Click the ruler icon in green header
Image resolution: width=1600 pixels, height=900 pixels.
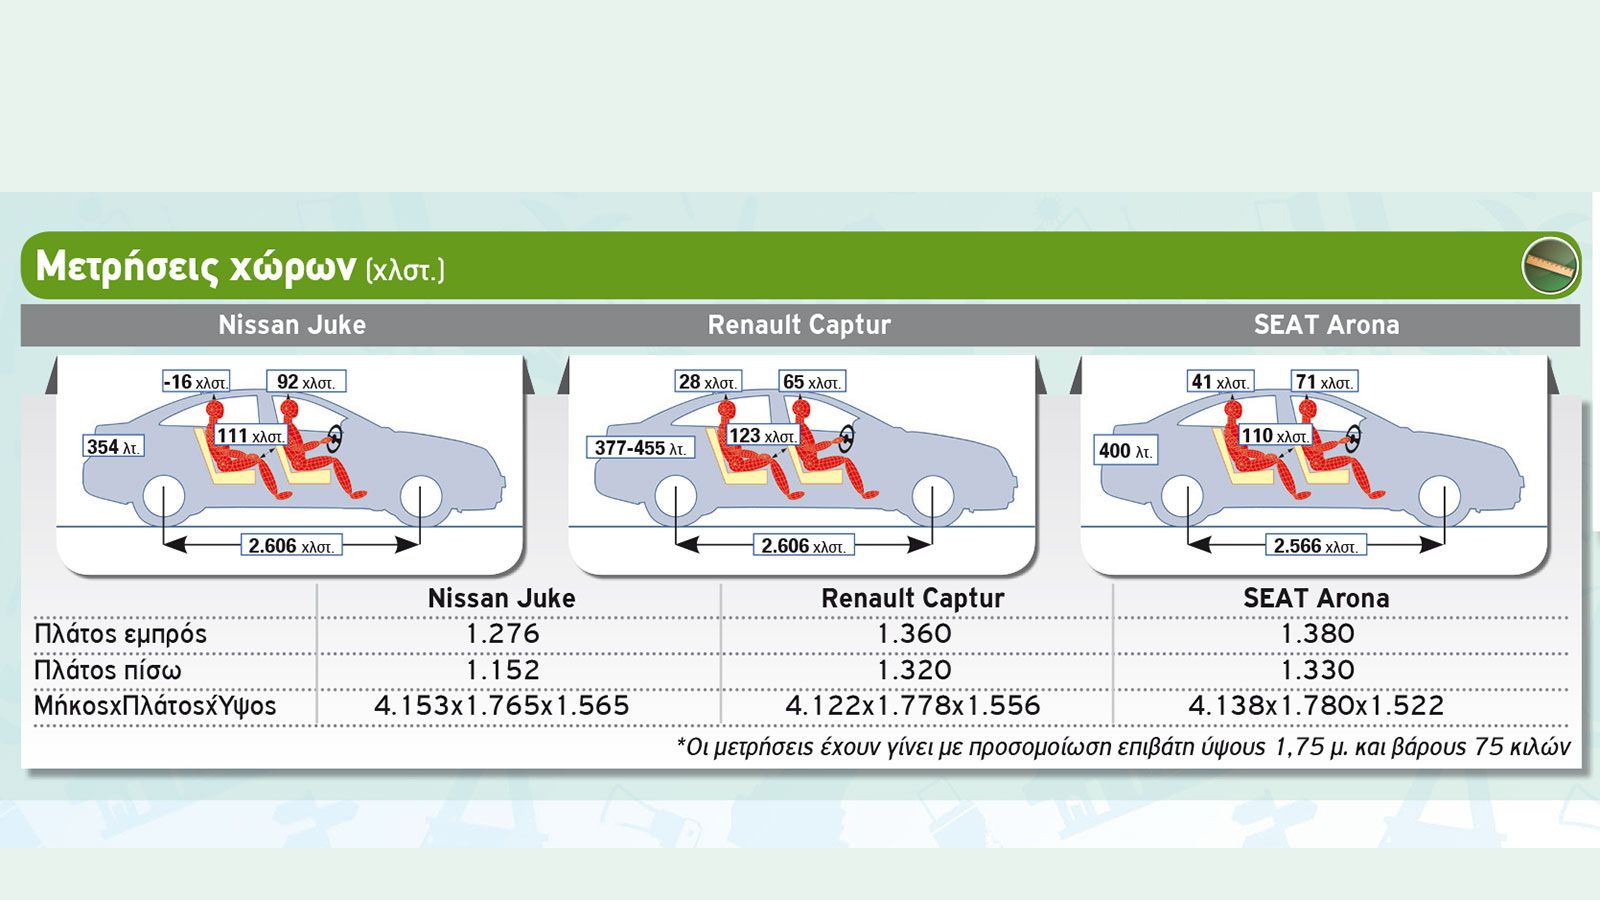coord(1549,266)
